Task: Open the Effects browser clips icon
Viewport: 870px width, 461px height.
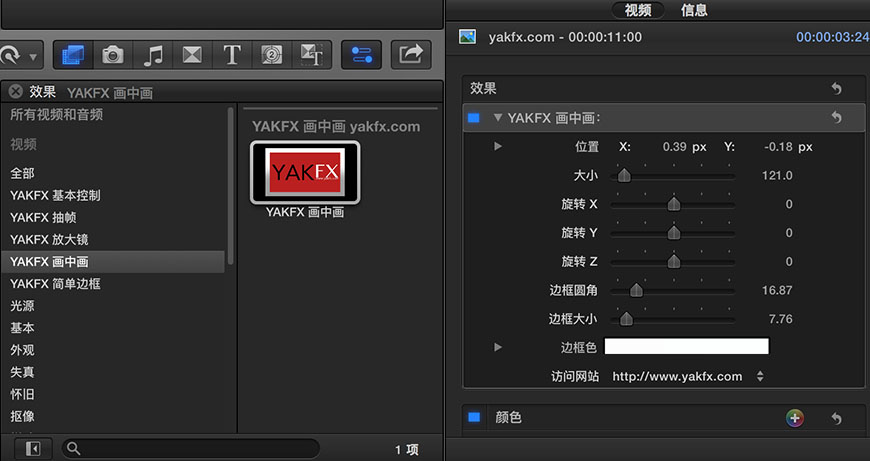Action: (x=73, y=55)
